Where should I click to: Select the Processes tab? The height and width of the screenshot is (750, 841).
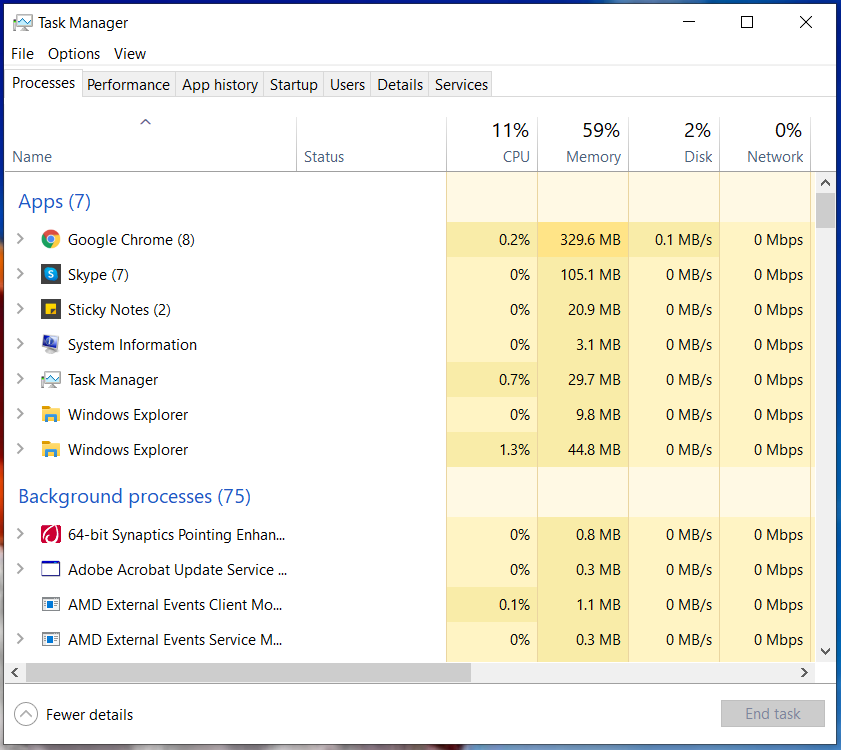(43, 83)
